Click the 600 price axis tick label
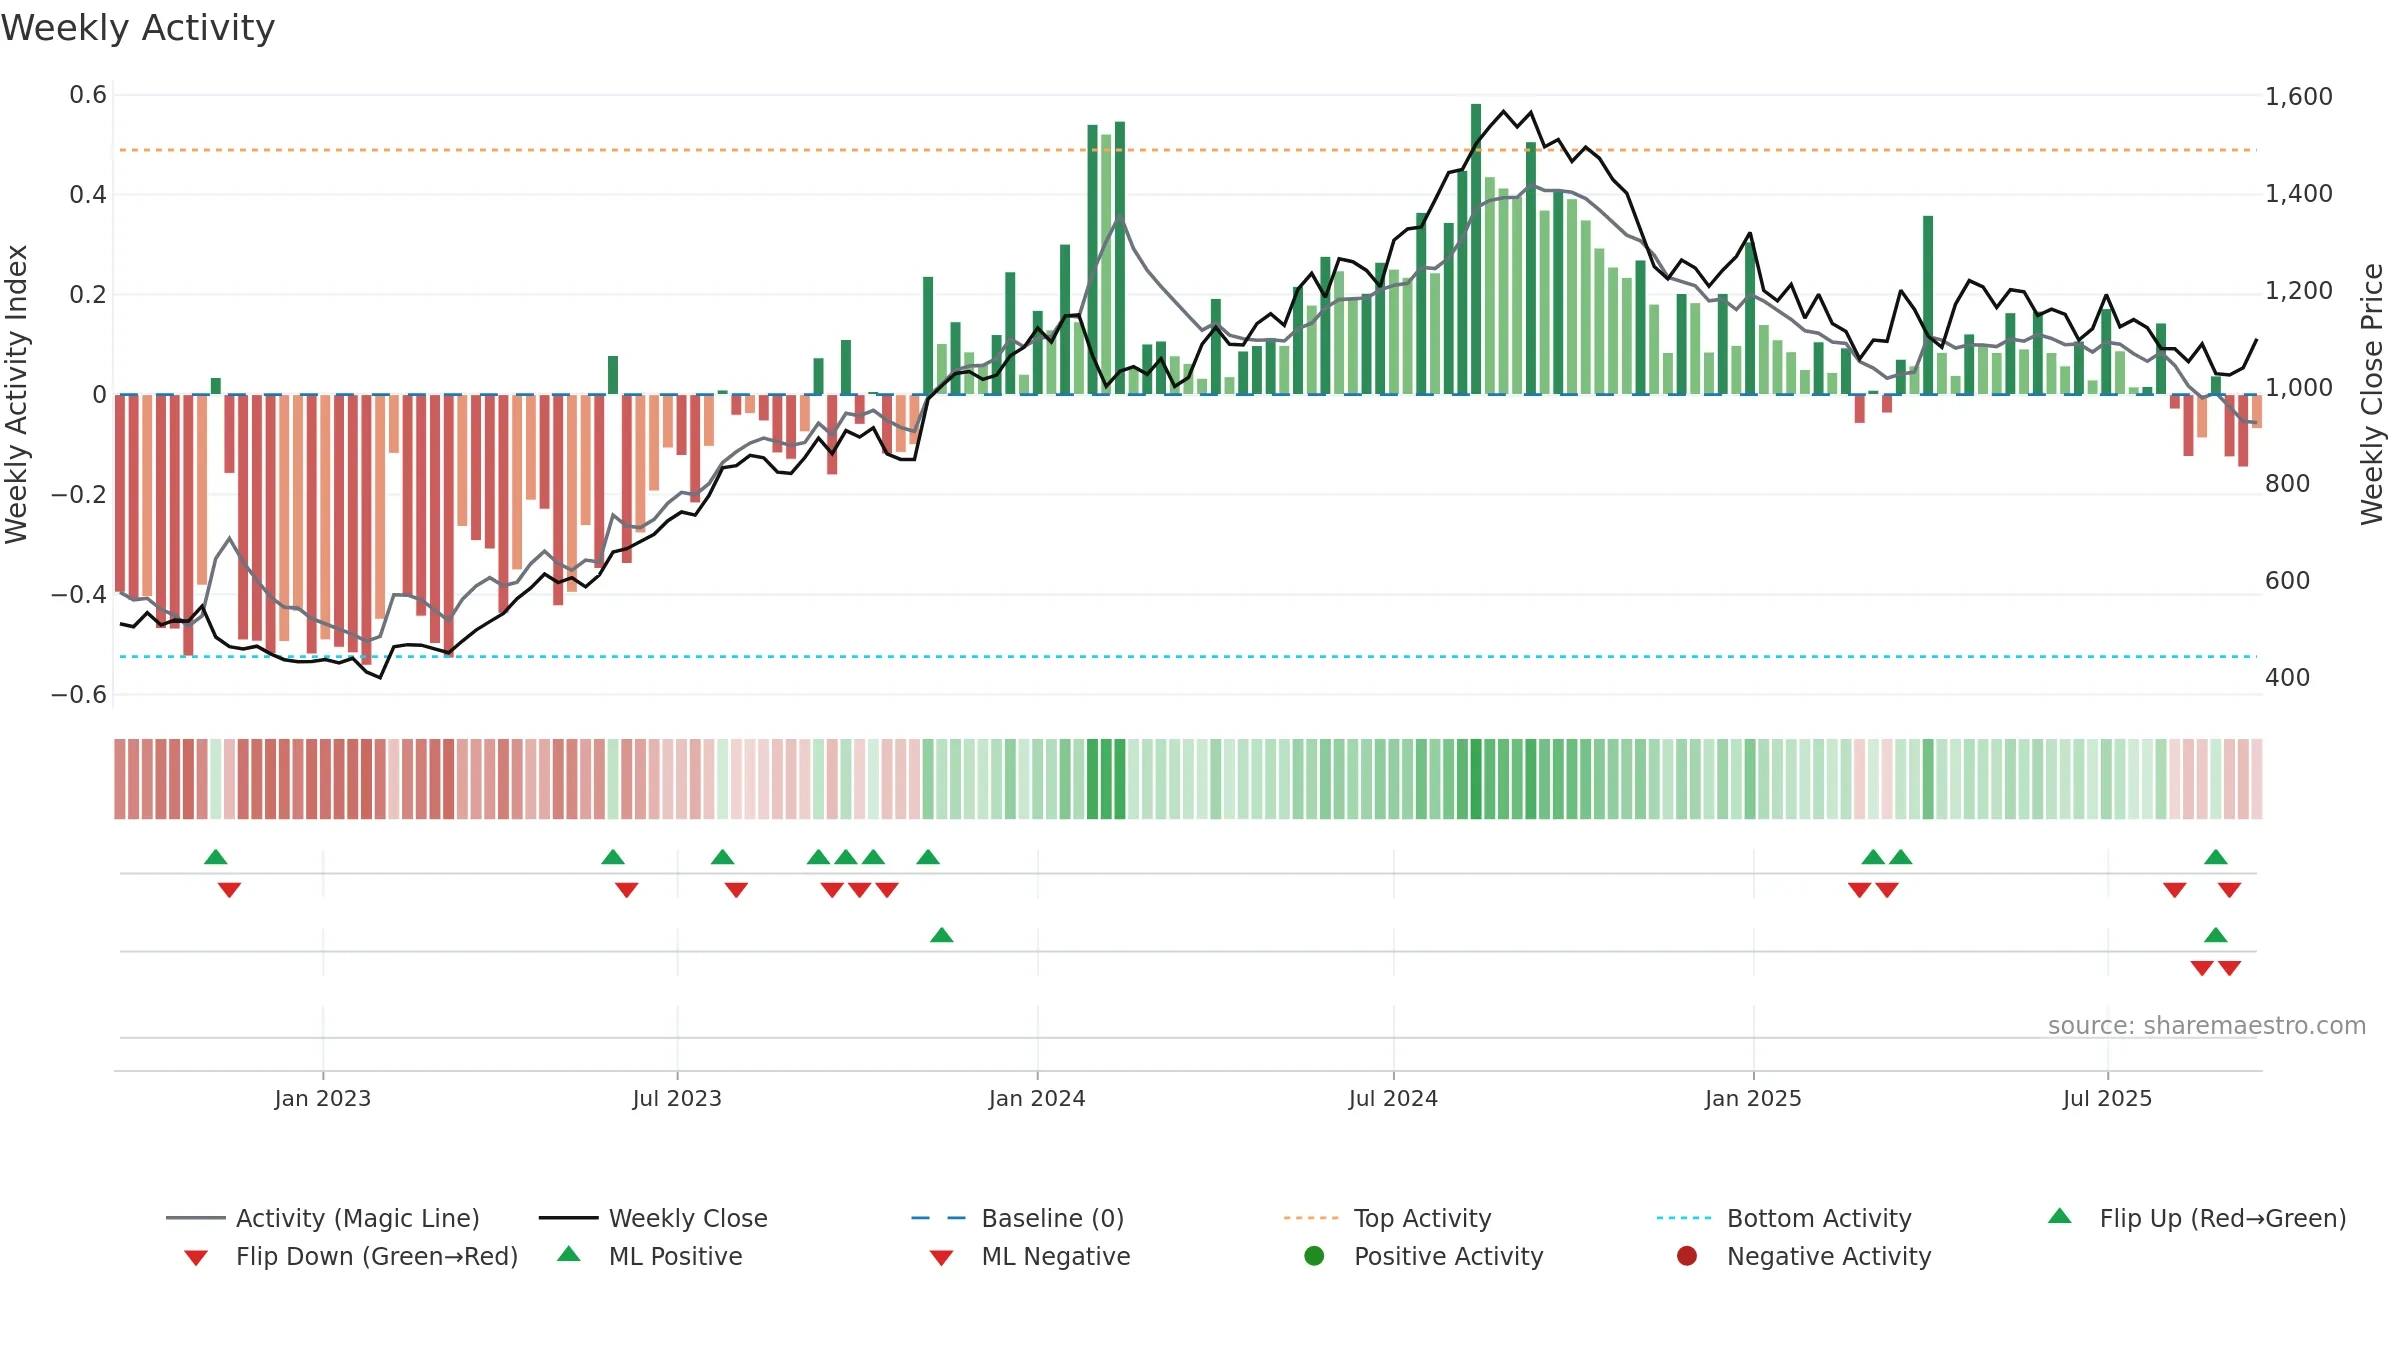This screenshot has width=2400, height=1350. (x=2288, y=581)
